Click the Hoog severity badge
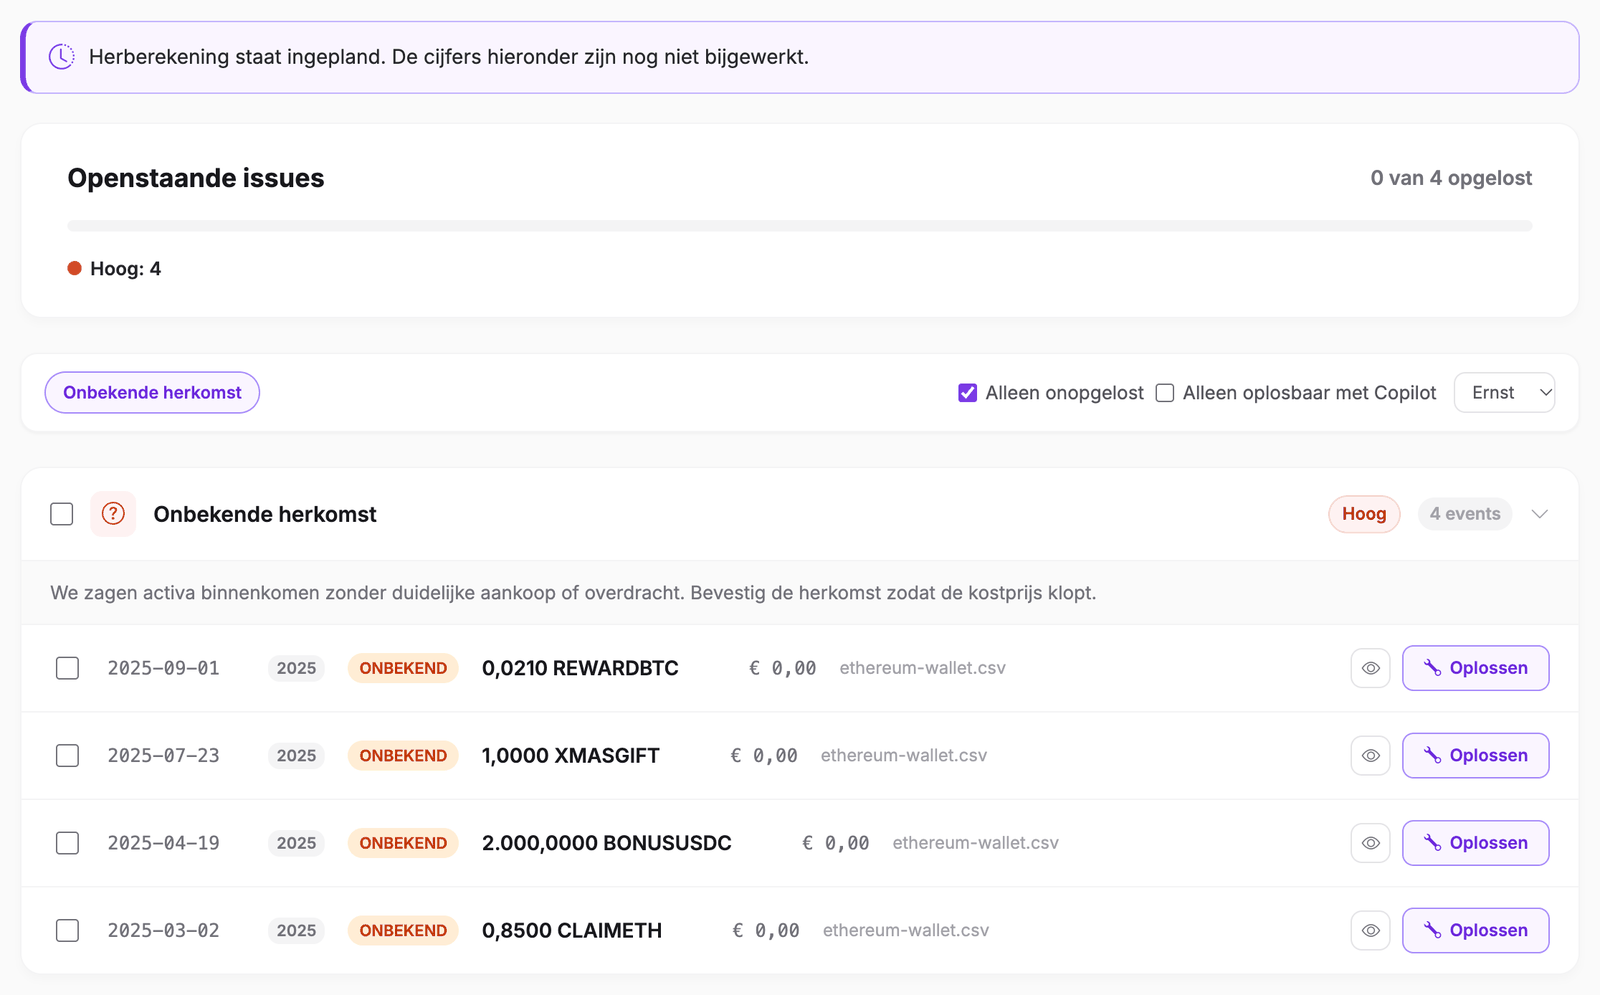 pos(1364,514)
